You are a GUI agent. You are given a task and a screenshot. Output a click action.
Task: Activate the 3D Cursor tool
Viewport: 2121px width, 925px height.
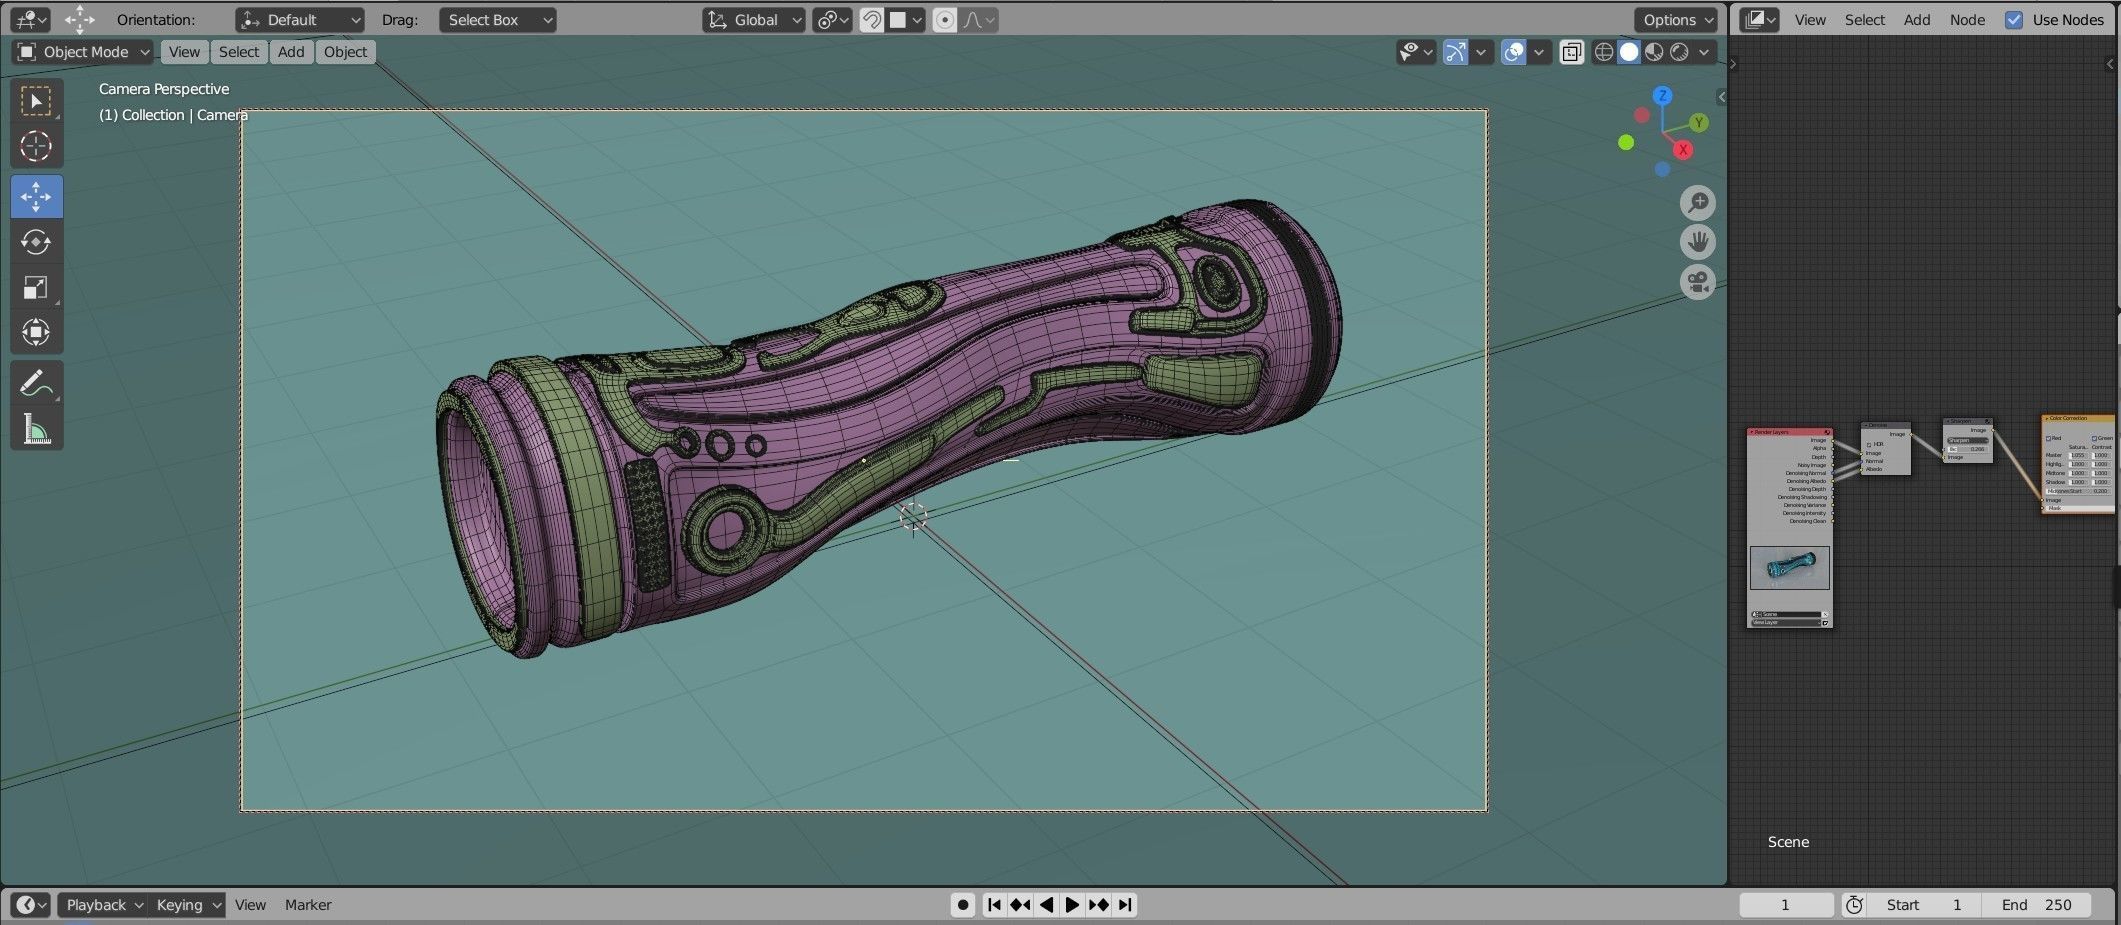pos(36,147)
